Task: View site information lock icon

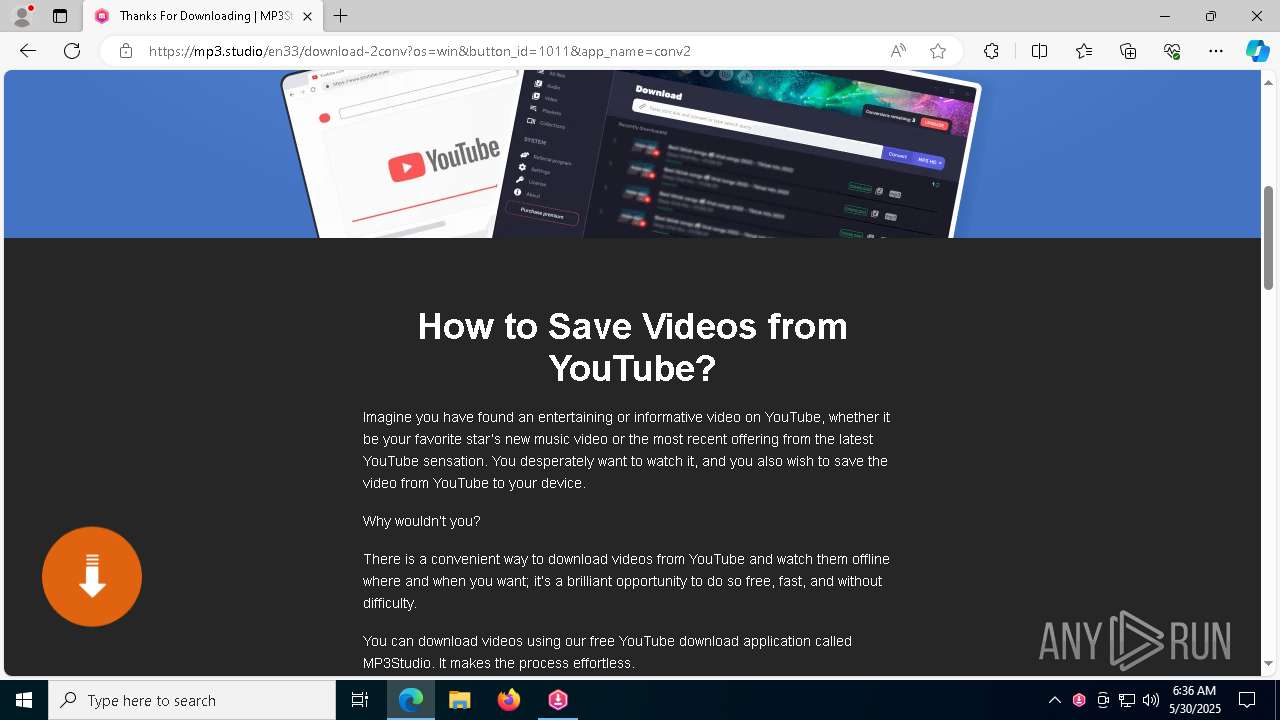Action: pyautogui.click(x=125, y=51)
